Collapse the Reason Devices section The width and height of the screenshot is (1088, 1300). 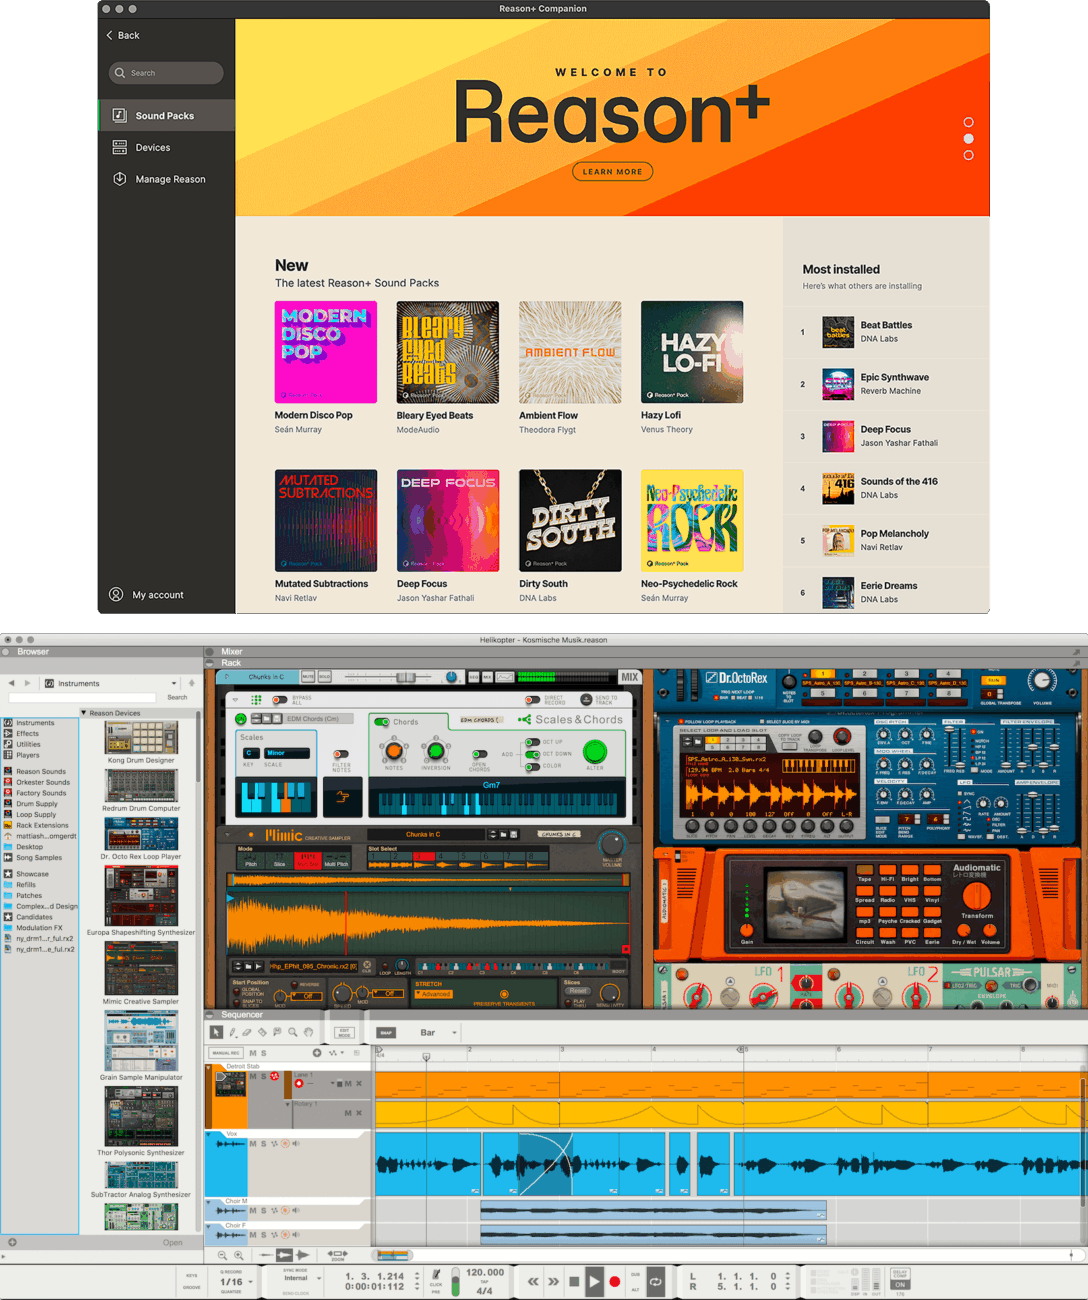(x=83, y=713)
